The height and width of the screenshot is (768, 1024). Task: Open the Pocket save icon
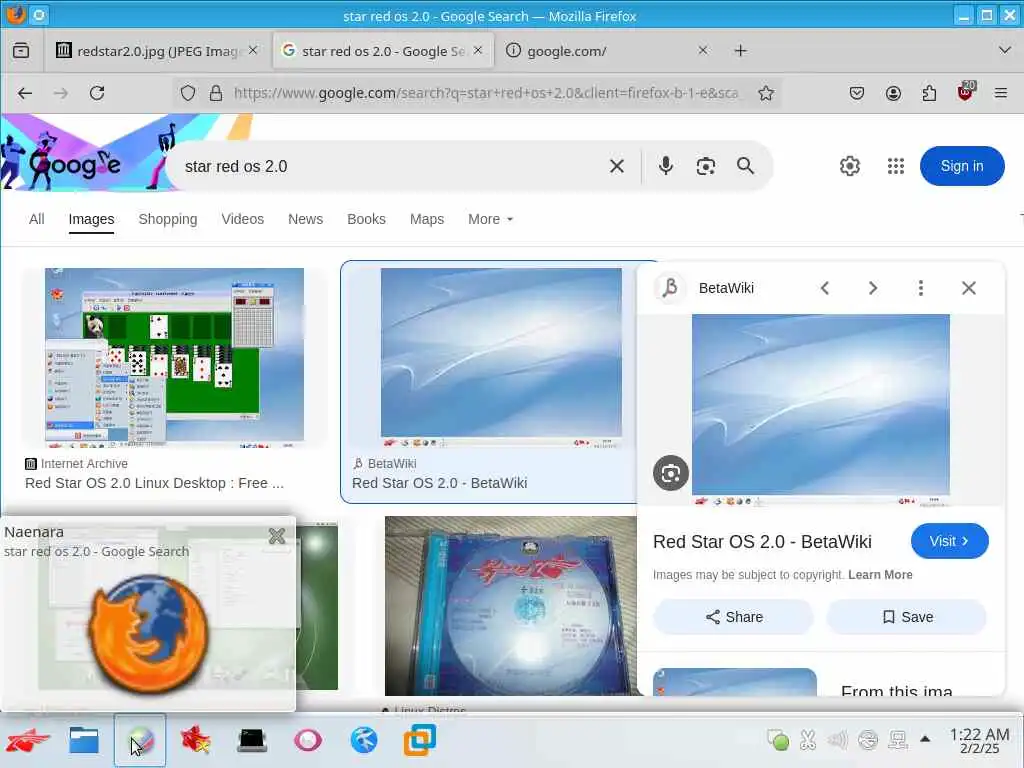point(857,93)
